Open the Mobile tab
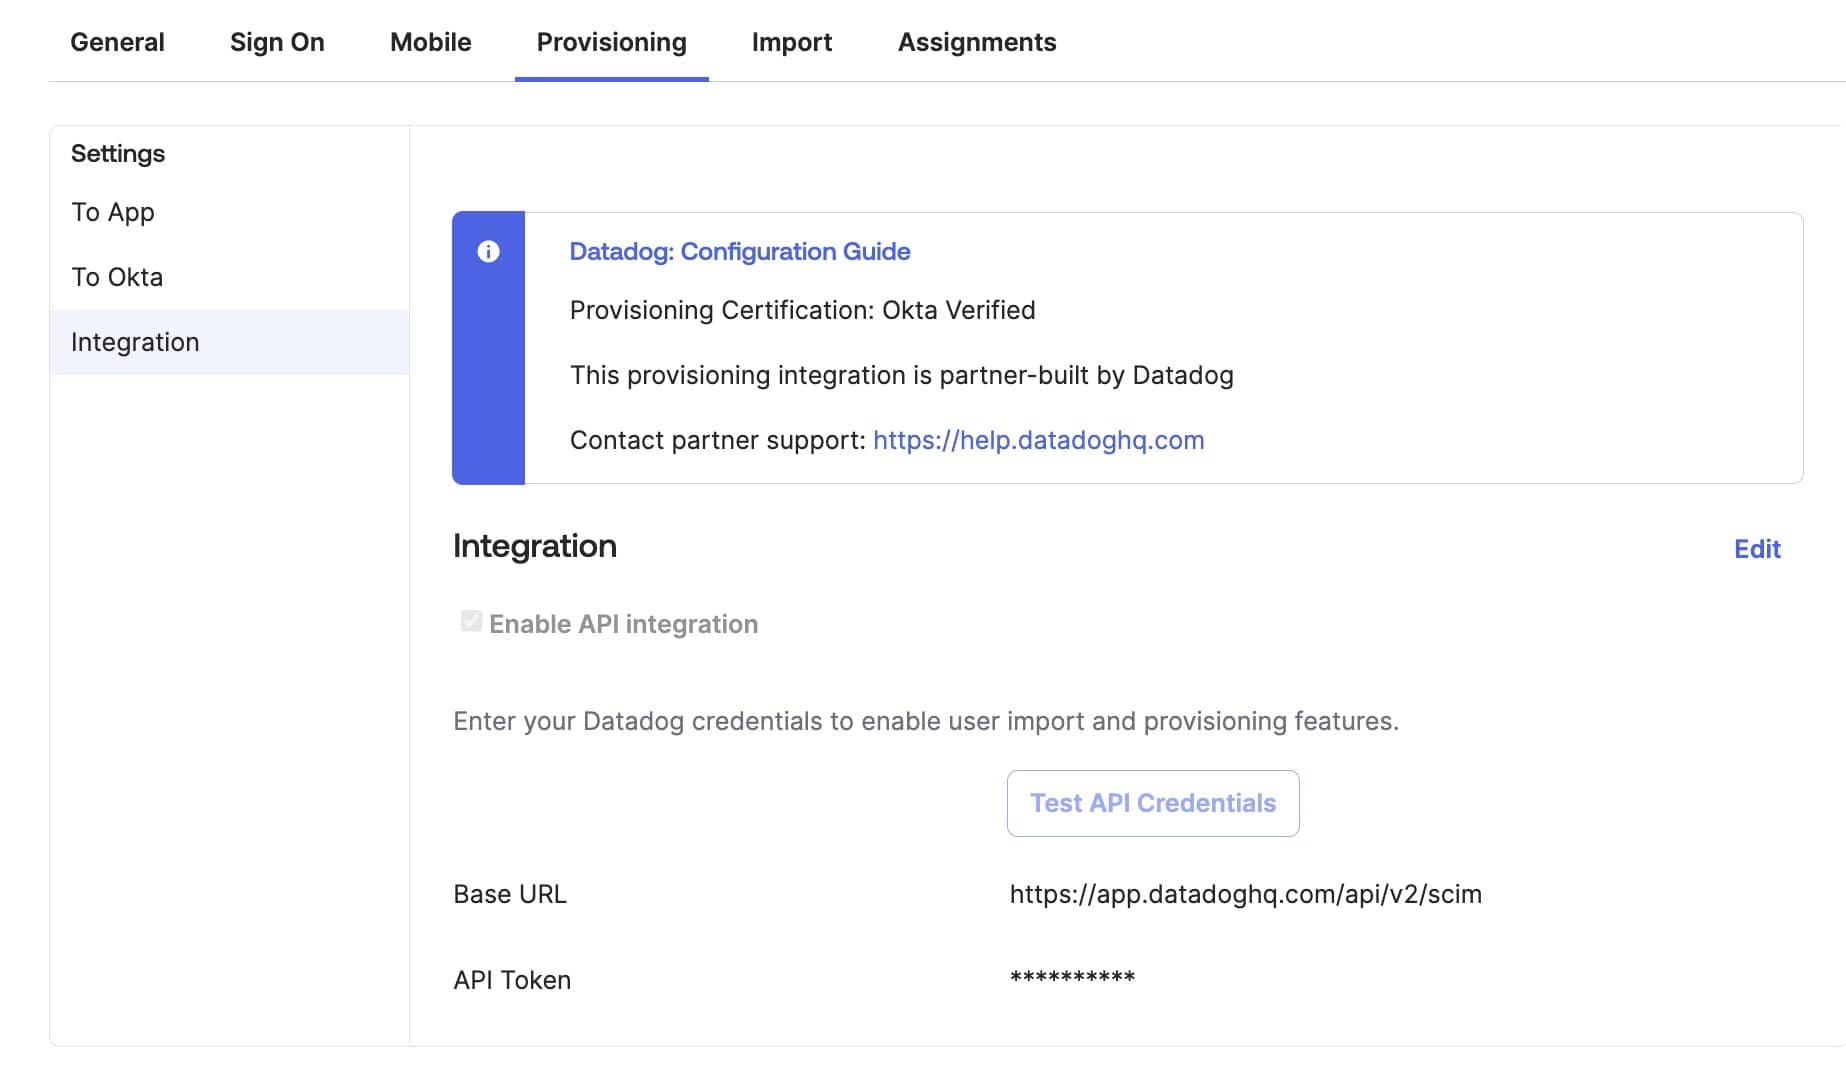The width and height of the screenshot is (1846, 1084). 430,42
